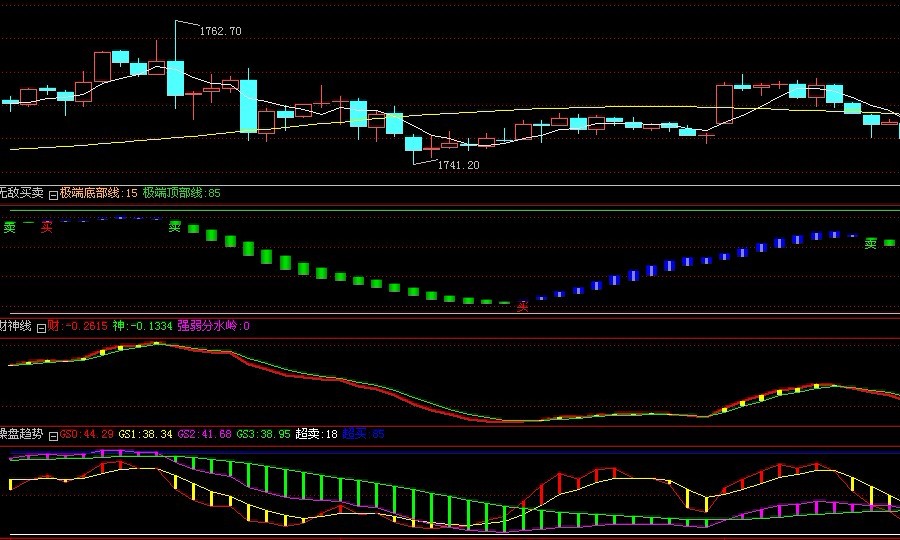Image resolution: width=900 pixels, height=540 pixels.
Task: Click the 极端底部线:15 value label
Action: [99, 193]
